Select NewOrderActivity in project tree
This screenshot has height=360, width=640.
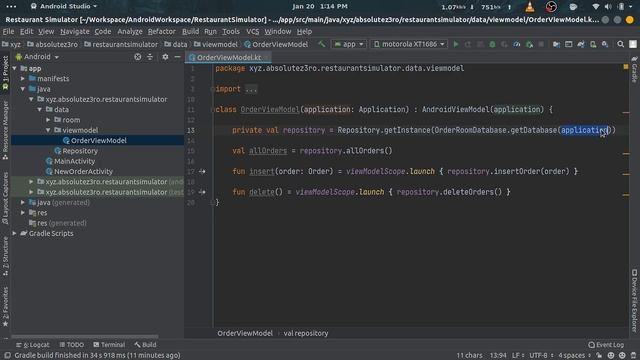83,171
